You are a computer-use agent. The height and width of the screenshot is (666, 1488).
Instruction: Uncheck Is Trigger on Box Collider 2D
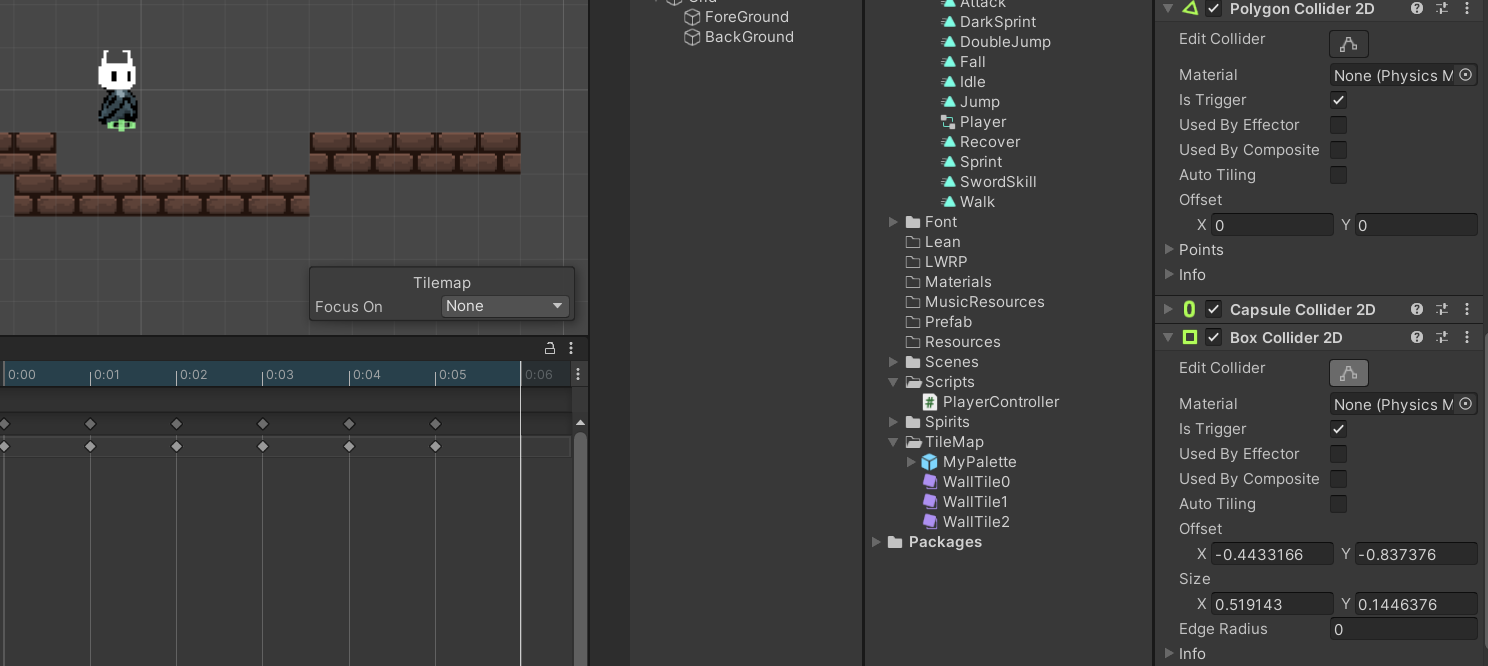tap(1338, 429)
